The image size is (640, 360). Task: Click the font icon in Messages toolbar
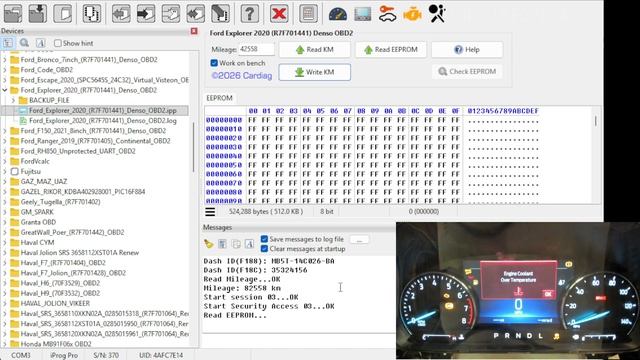(249, 244)
